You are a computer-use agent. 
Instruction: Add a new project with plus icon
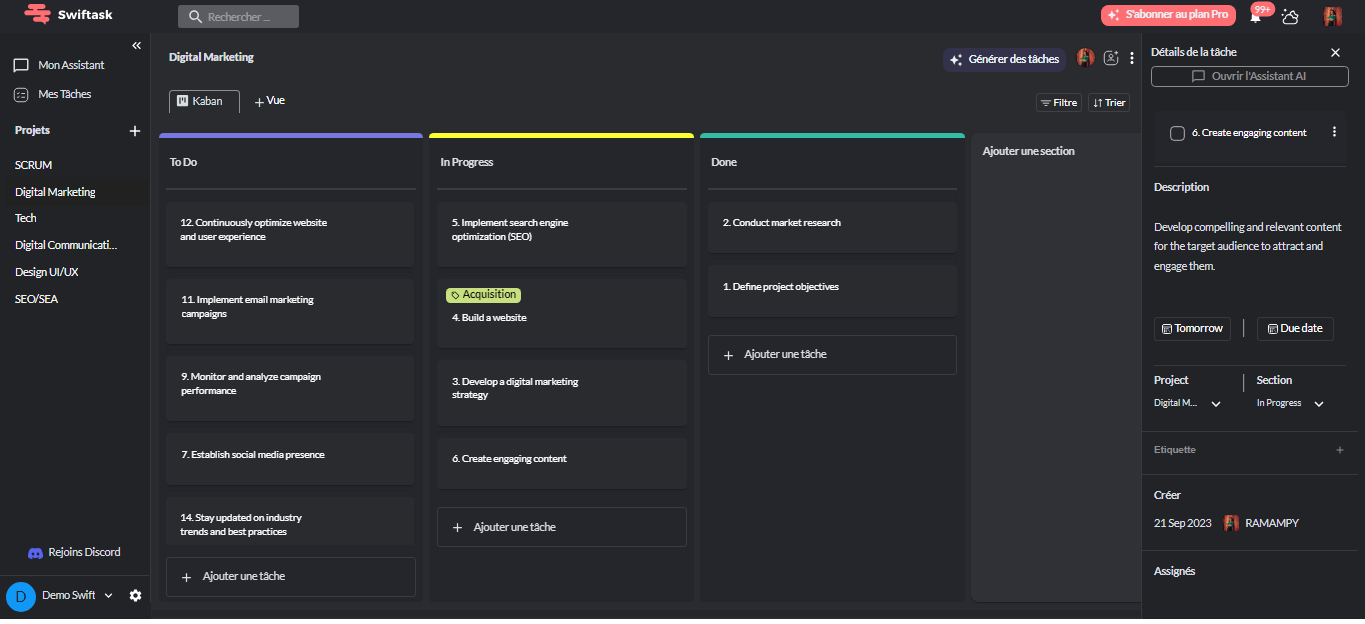tap(135, 131)
